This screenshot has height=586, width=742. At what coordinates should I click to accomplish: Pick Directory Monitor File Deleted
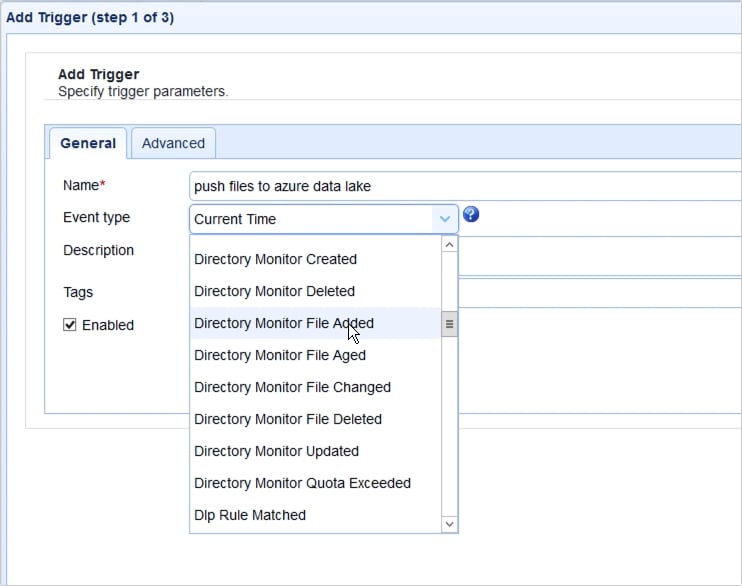click(x=288, y=419)
